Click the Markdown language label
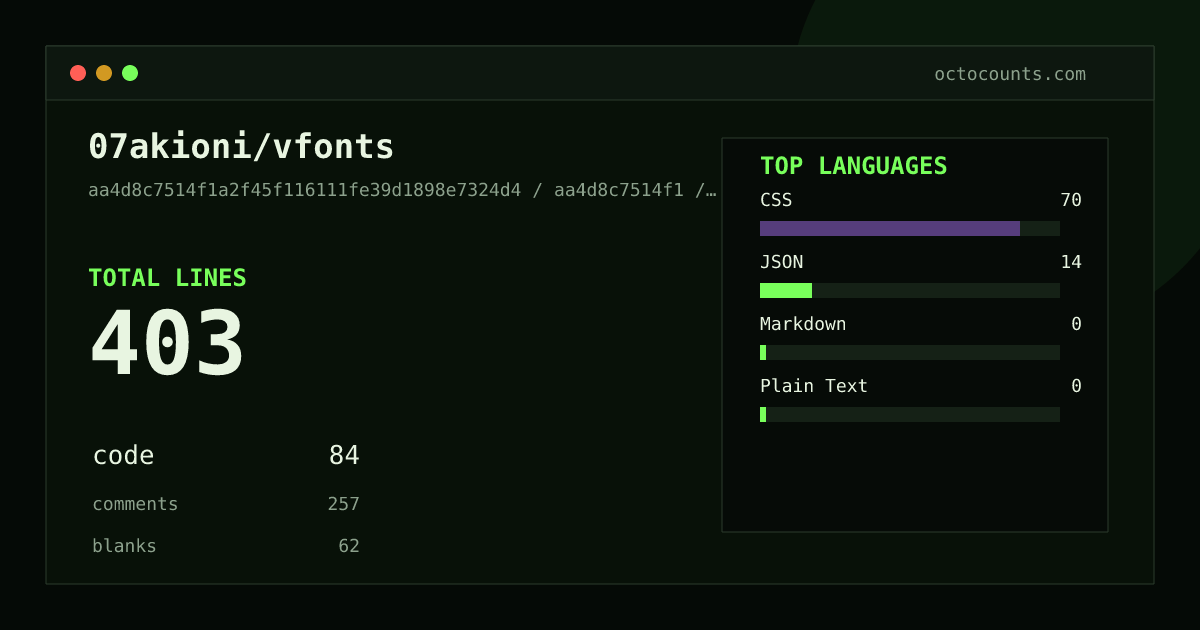 coord(803,324)
